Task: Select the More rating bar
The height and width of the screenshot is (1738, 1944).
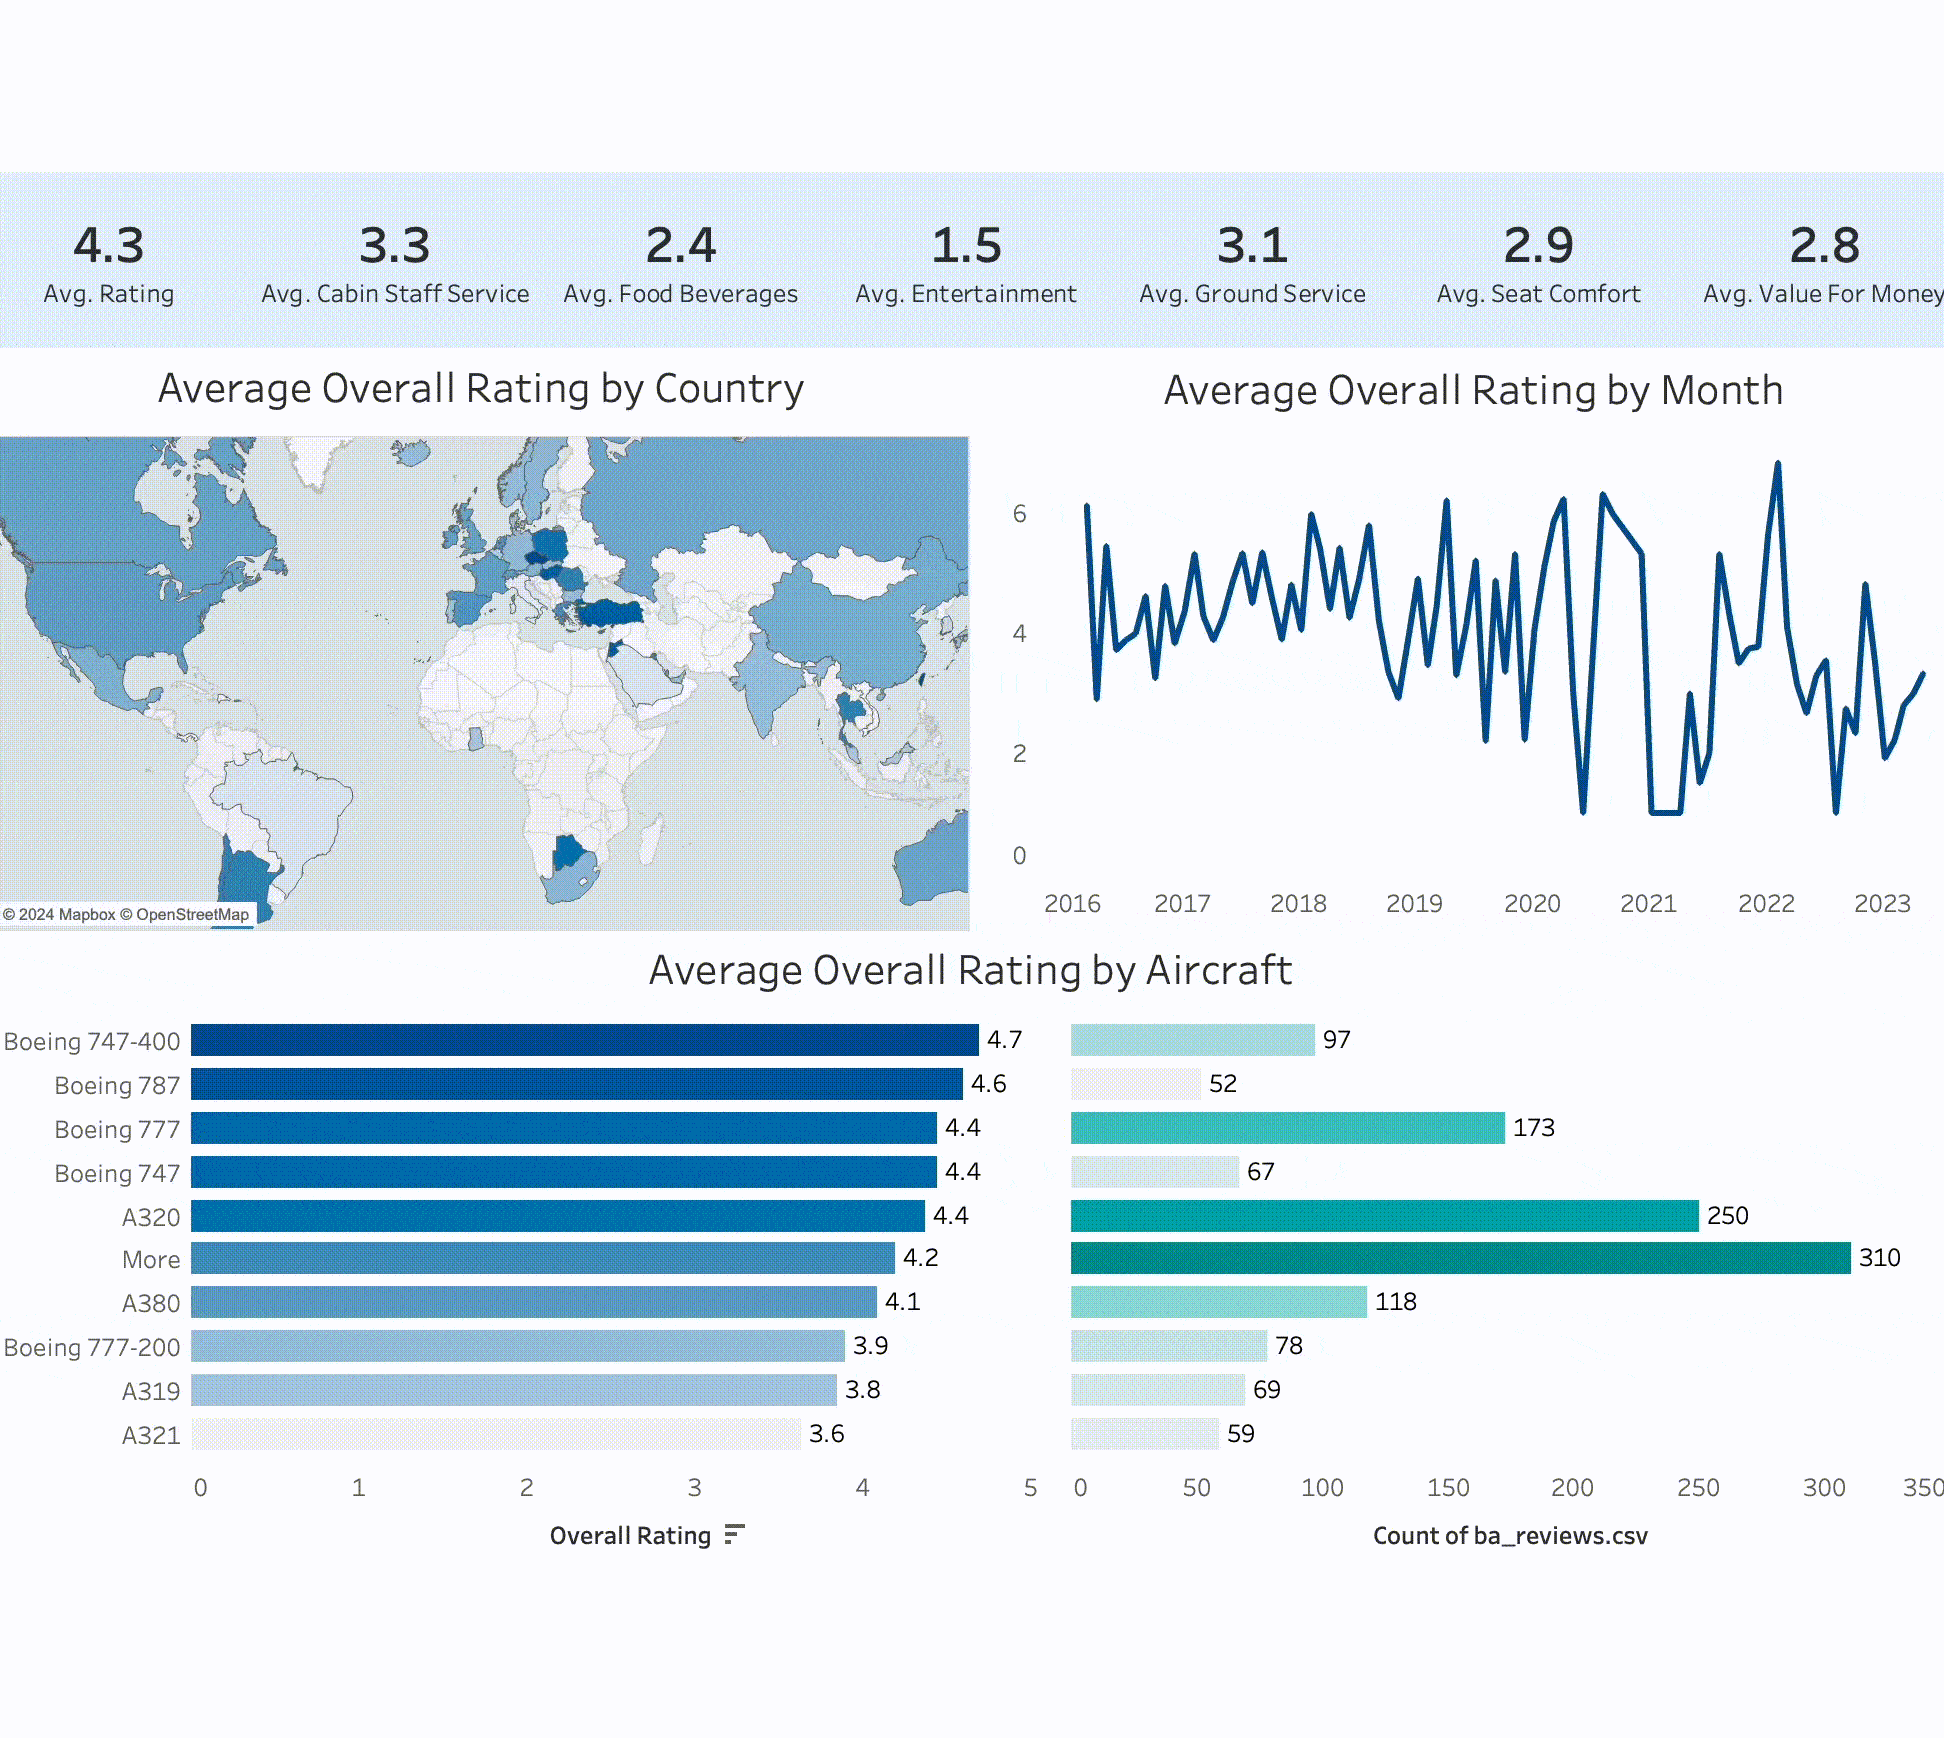Action: (x=543, y=1258)
